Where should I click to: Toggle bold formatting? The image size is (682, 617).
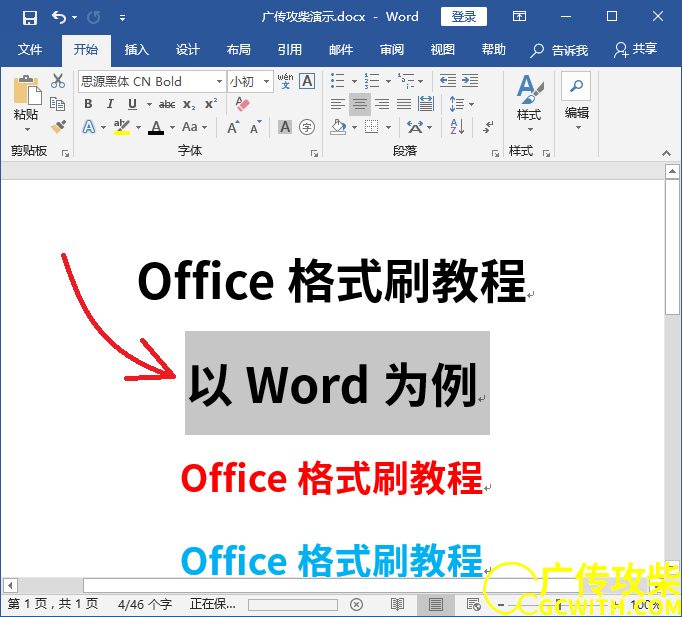click(88, 104)
